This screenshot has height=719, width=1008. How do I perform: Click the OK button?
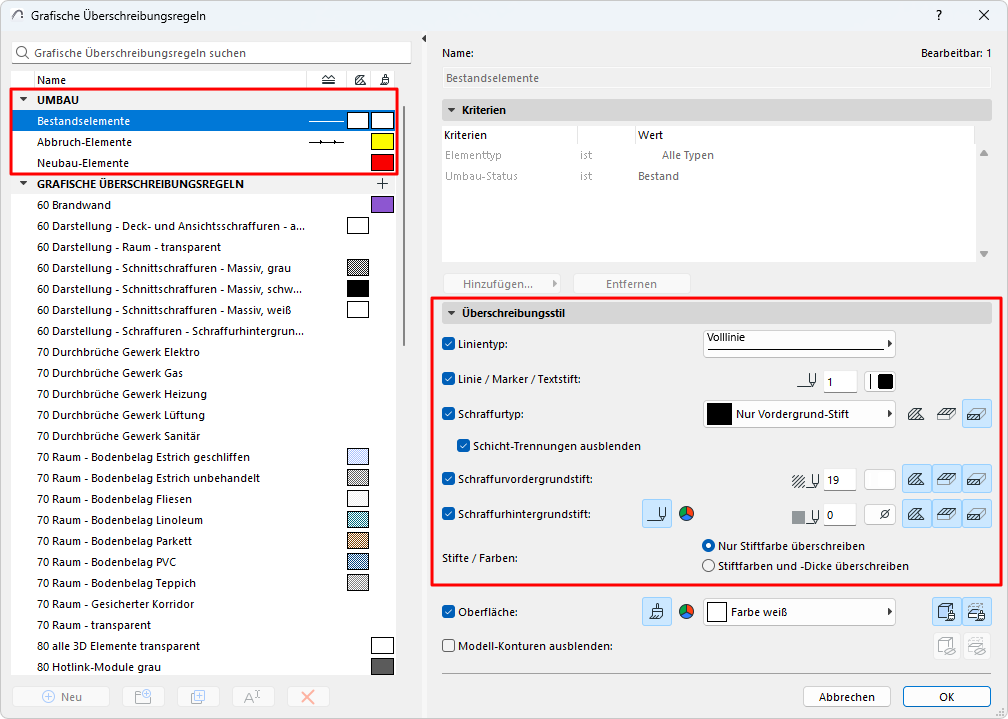(946, 696)
